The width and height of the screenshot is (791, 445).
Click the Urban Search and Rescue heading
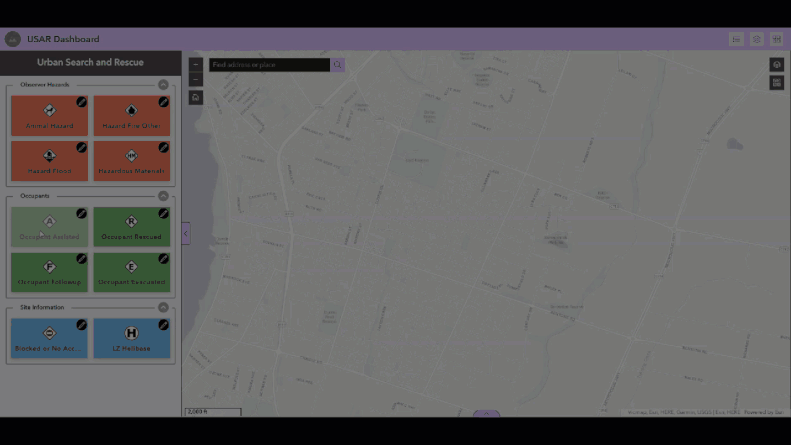90,63
